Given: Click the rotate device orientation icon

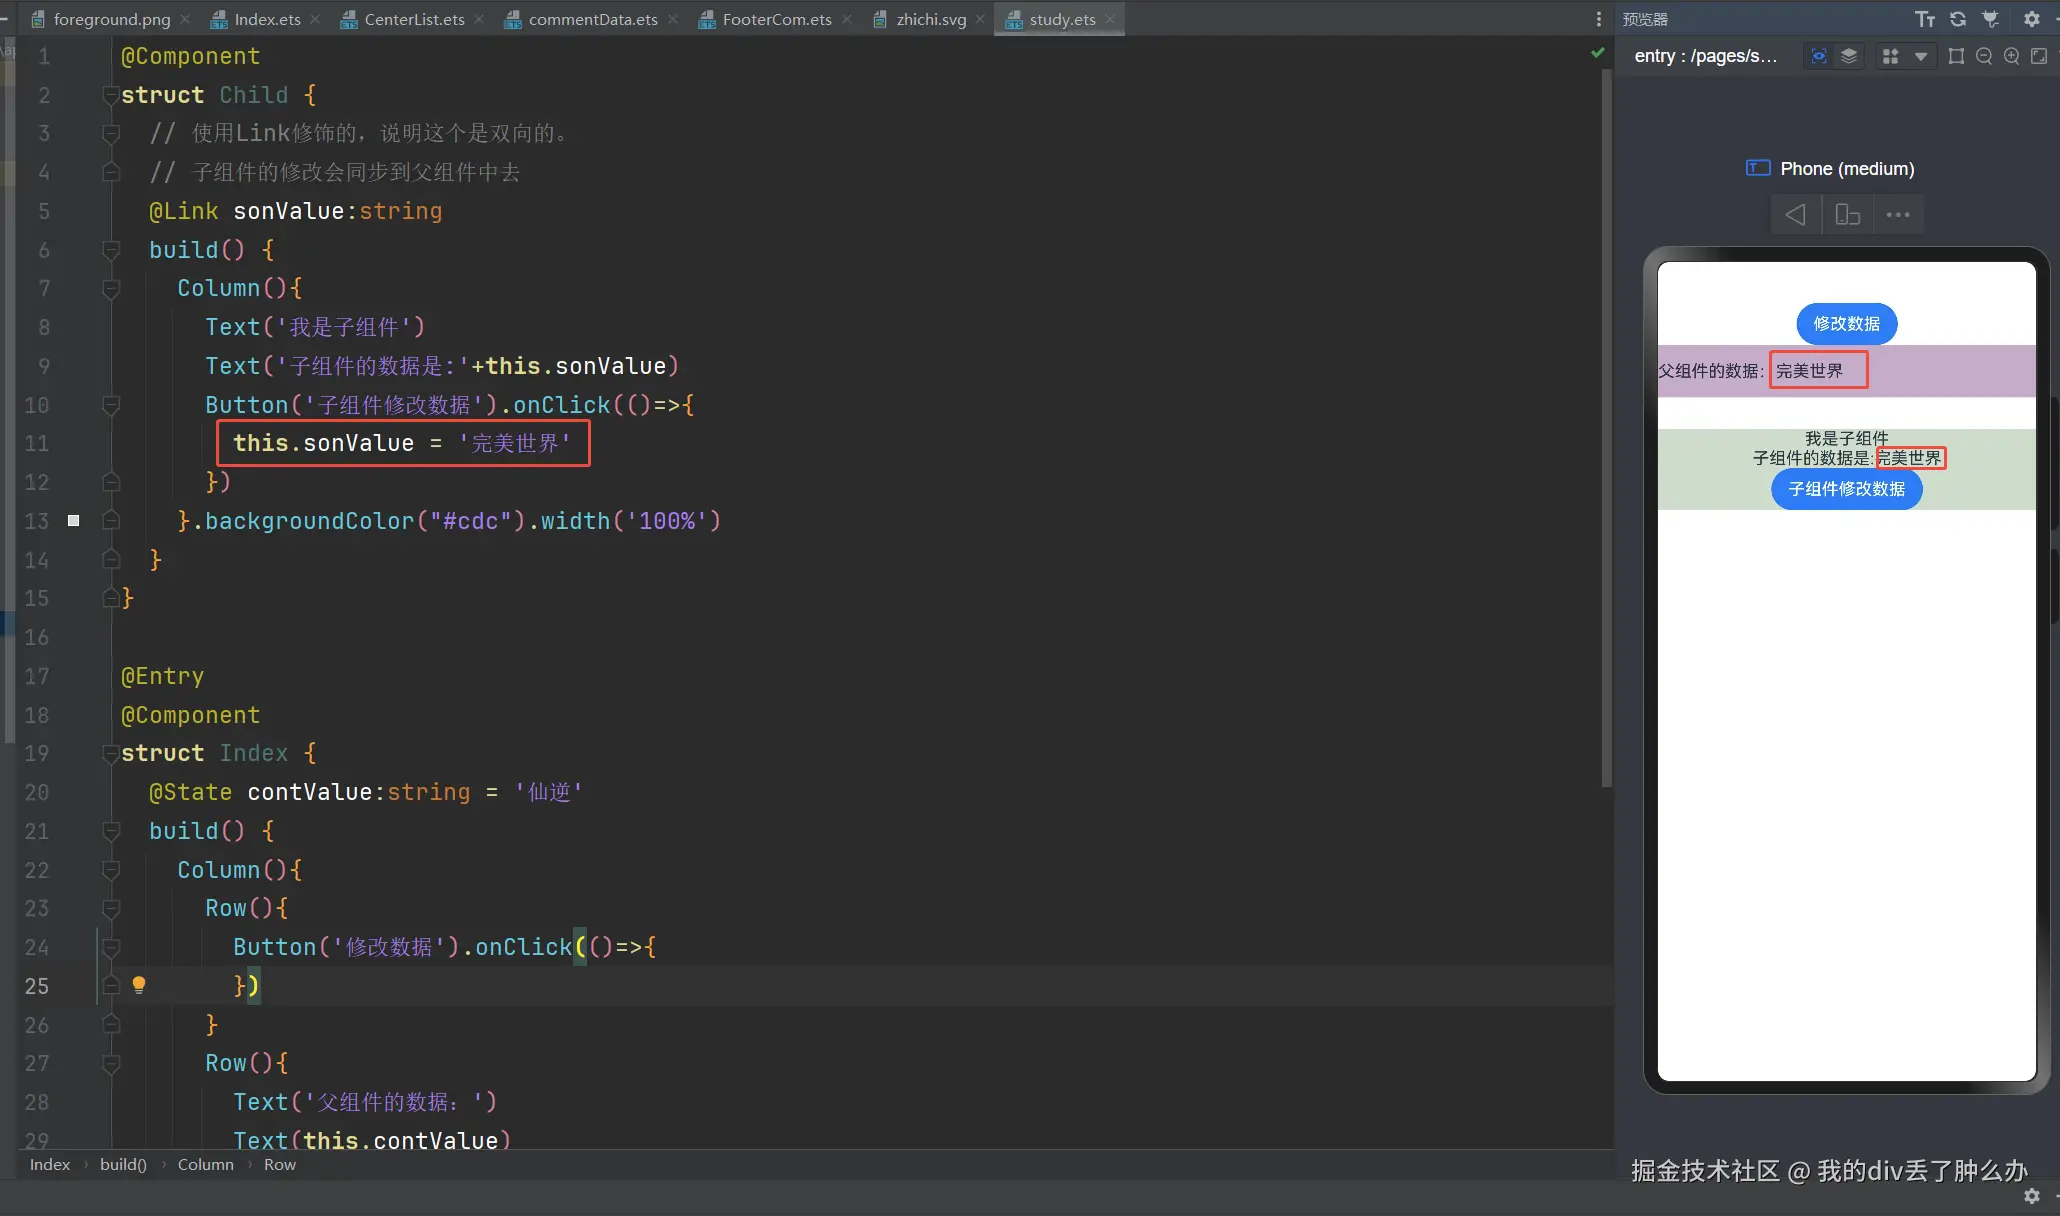Looking at the screenshot, I should coord(1847,214).
